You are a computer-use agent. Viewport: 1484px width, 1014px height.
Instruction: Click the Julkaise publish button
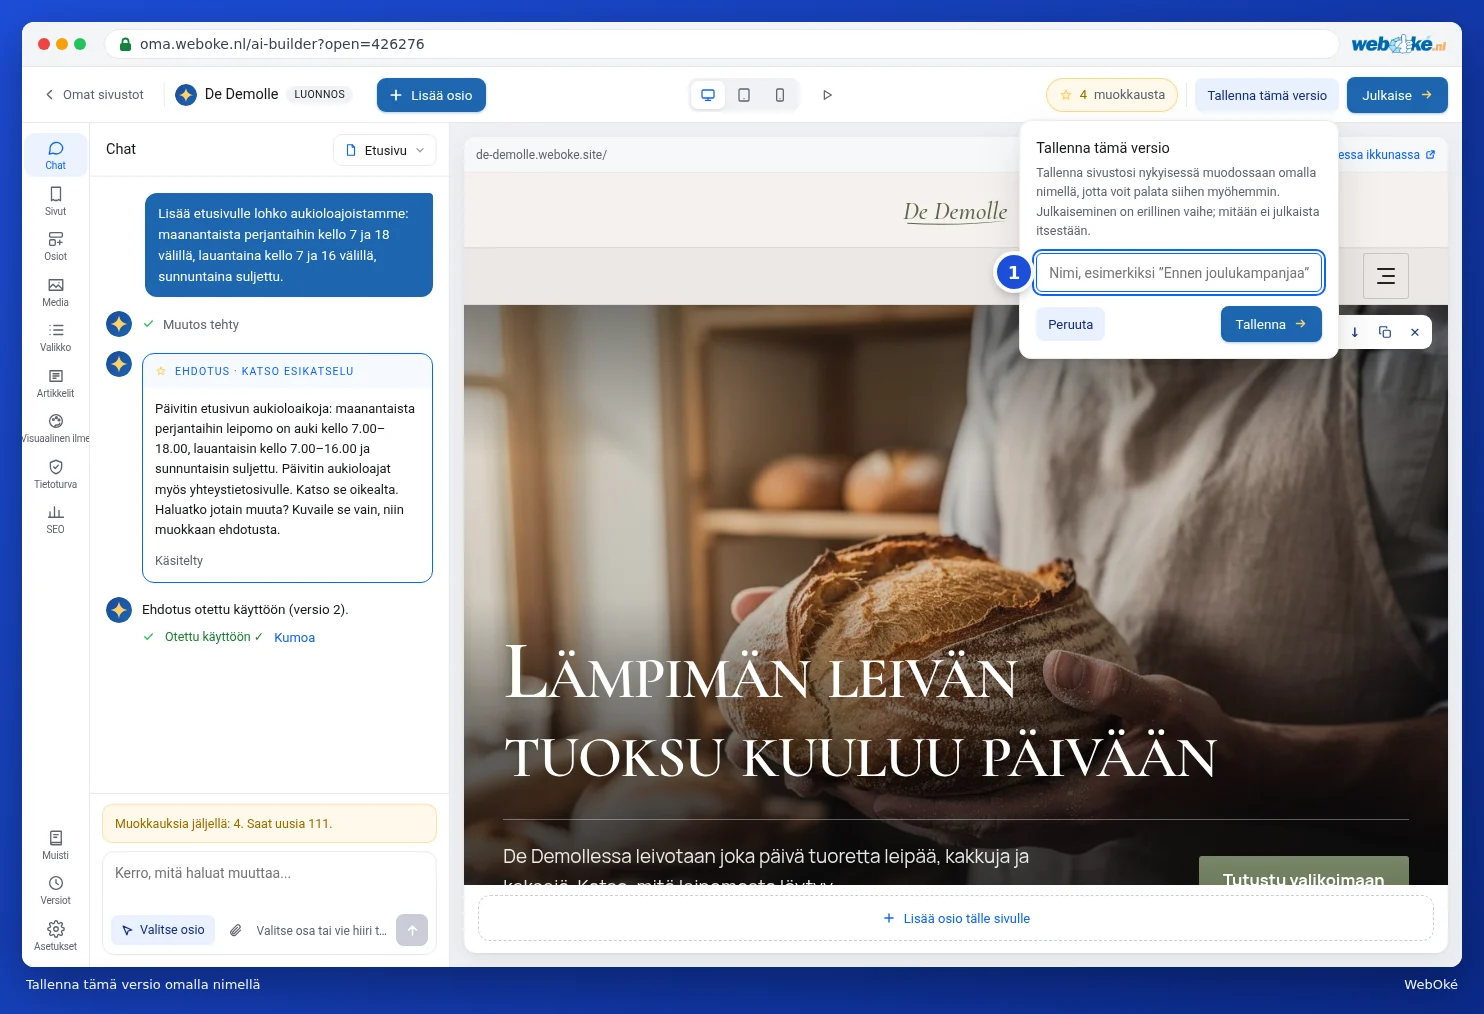[1397, 95]
